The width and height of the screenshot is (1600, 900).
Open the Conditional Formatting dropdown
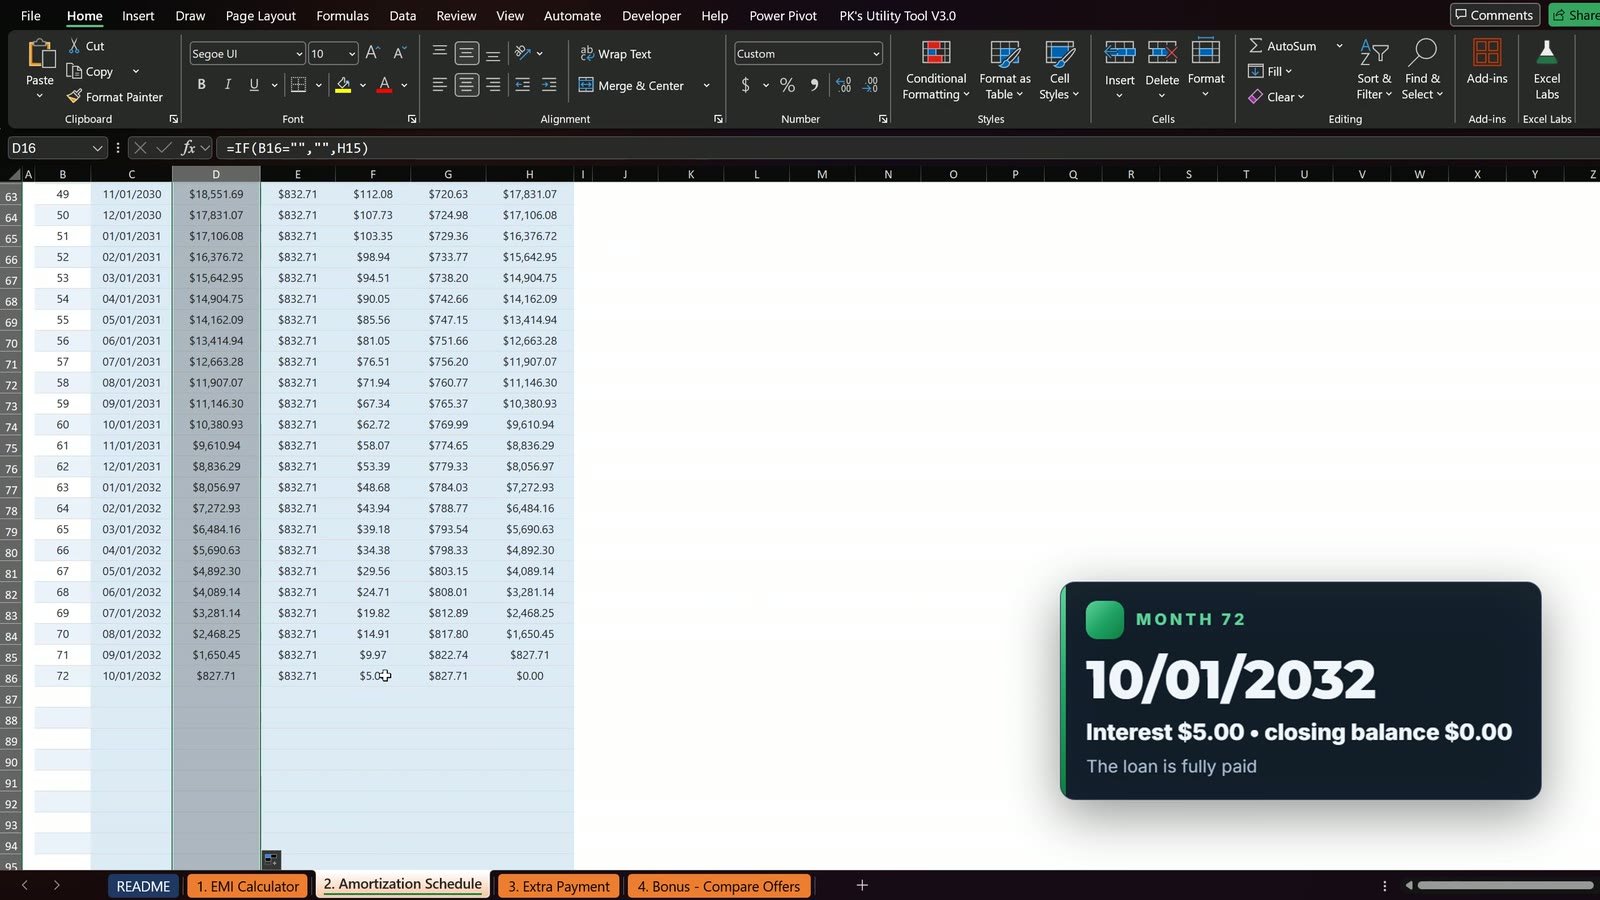tap(936, 69)
